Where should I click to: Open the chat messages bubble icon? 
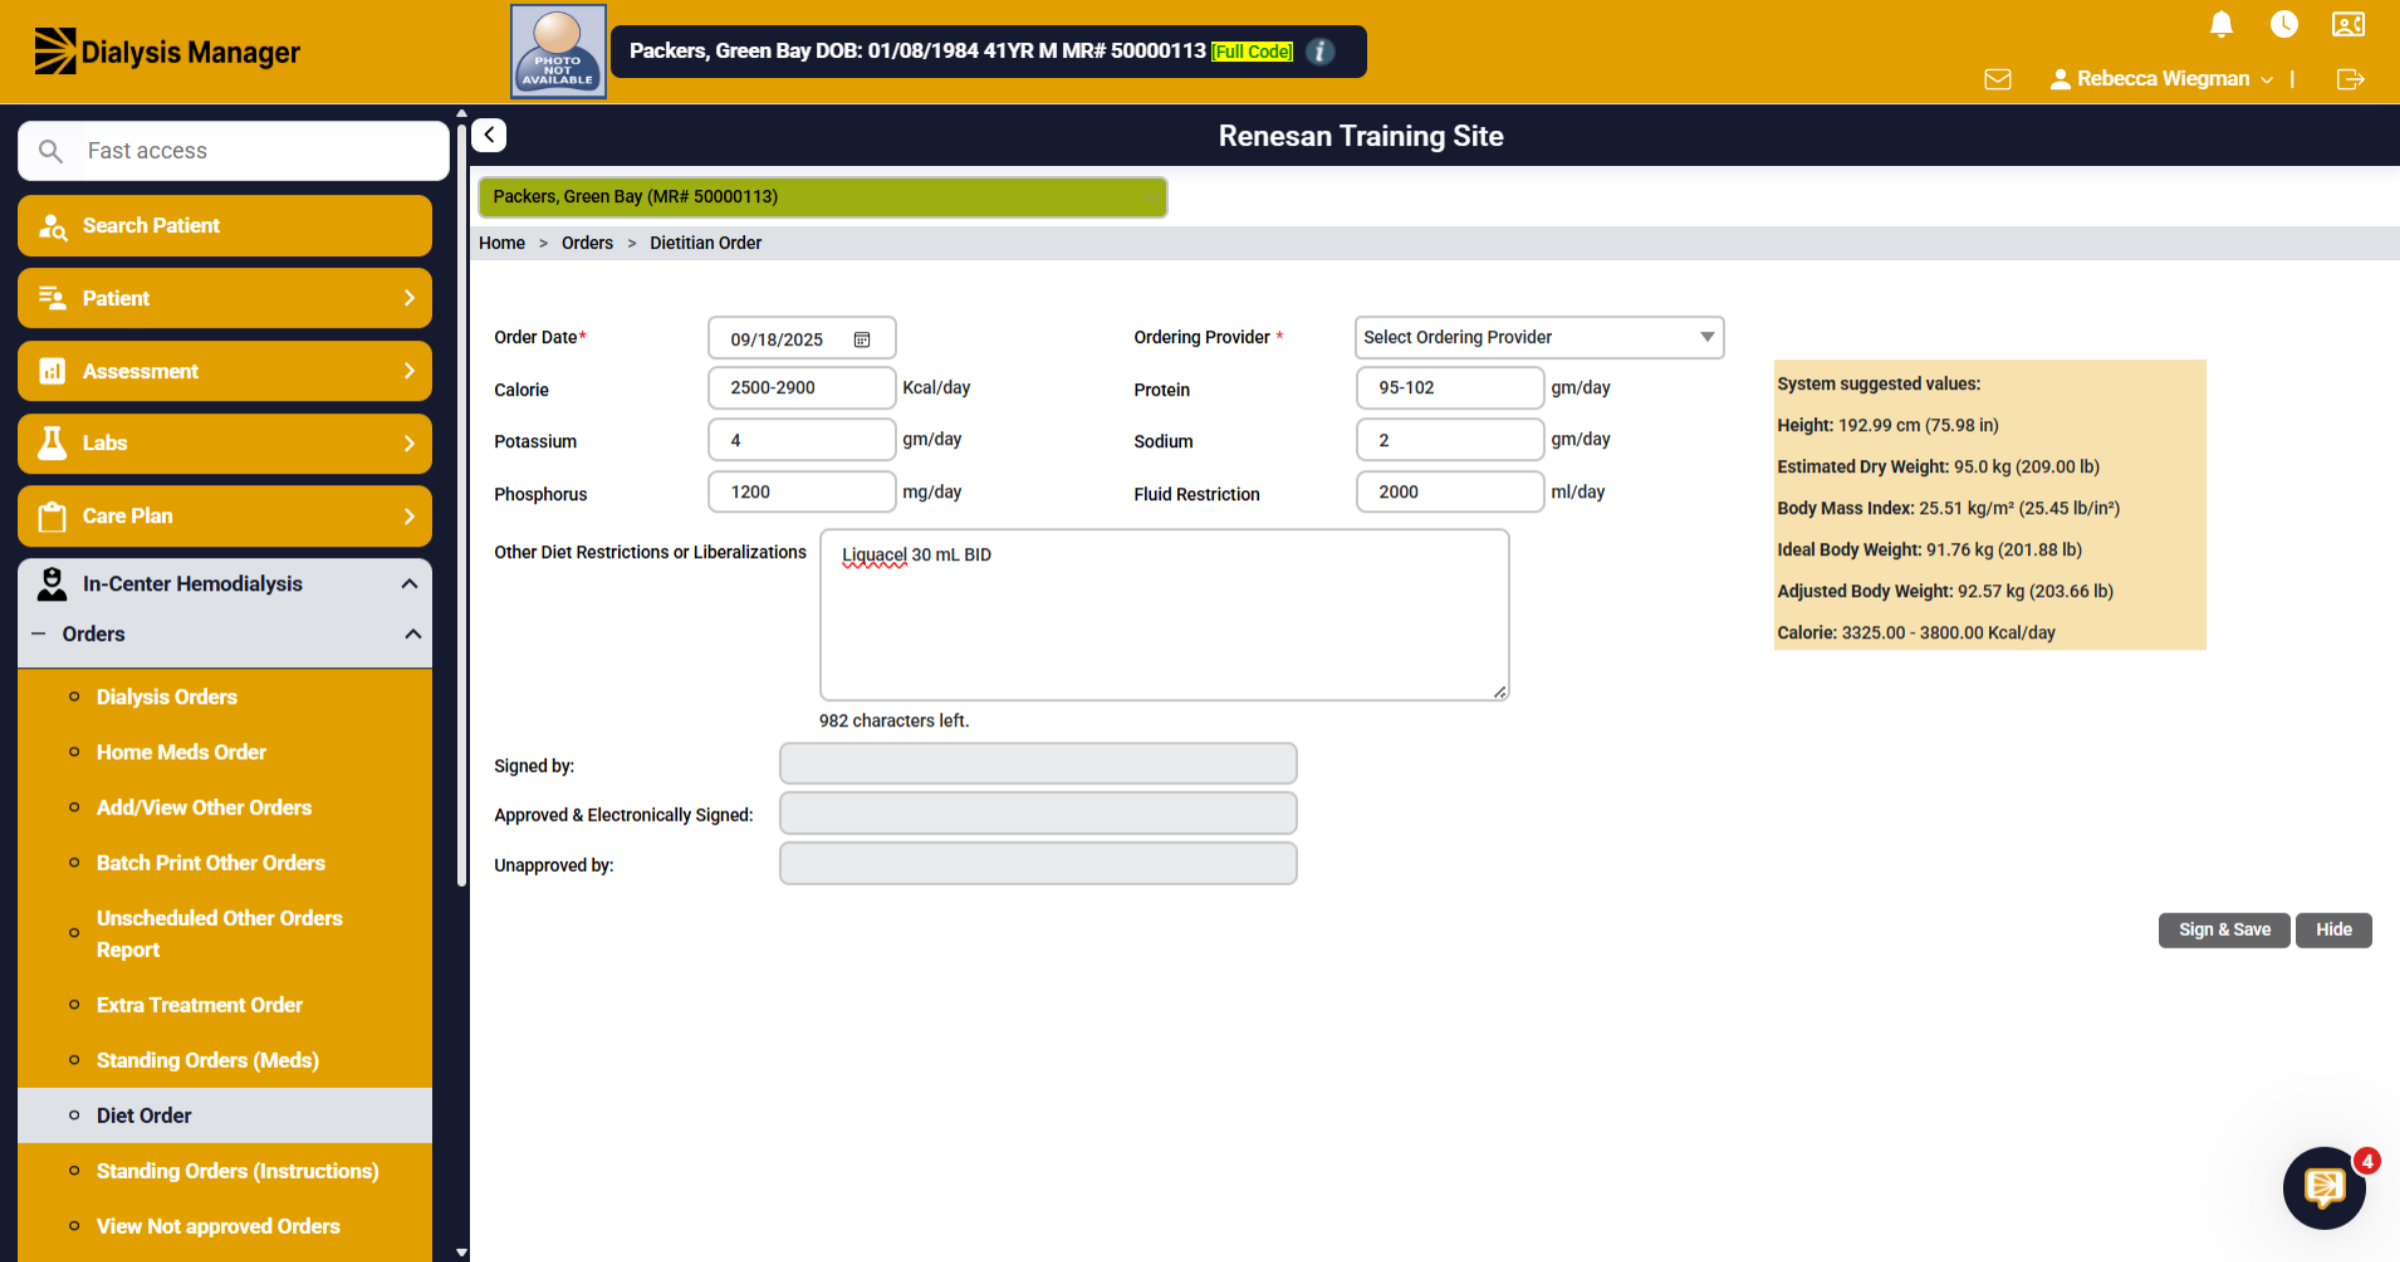tap(2324, 1188)
